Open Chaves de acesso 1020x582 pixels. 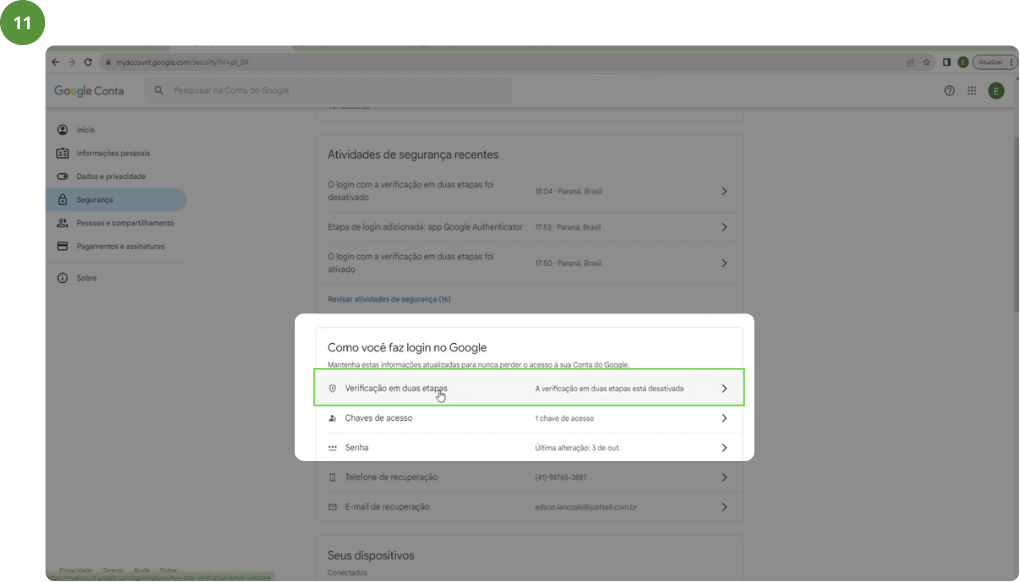[x=529, y=418]
